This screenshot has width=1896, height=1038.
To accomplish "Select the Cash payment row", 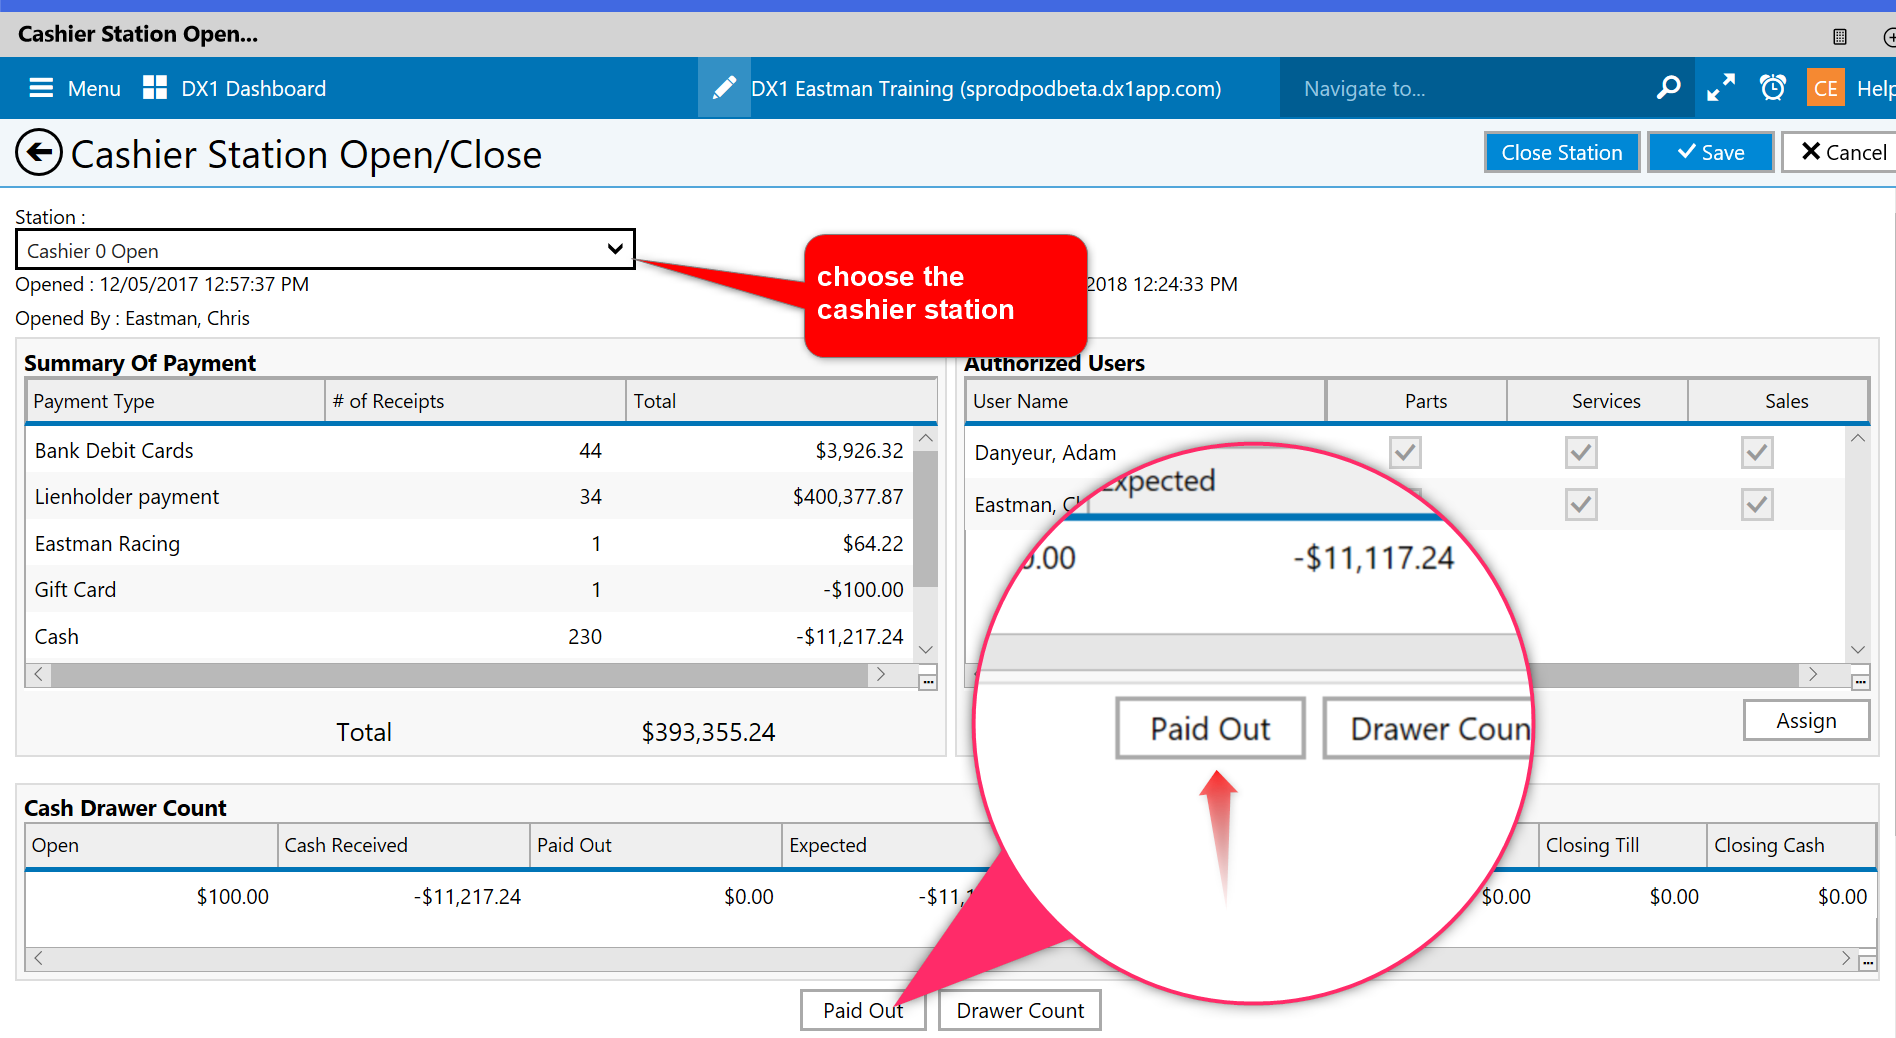I will [x=469, y=636].
